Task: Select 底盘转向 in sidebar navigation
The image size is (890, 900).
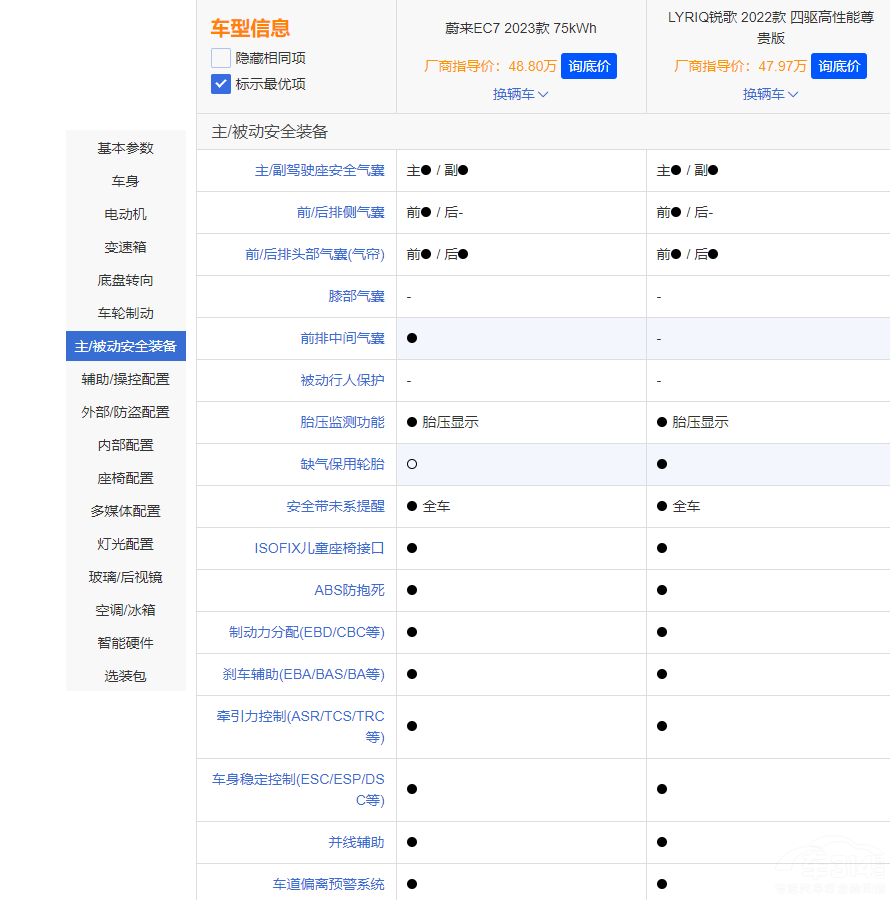Action: click(125, 280)
